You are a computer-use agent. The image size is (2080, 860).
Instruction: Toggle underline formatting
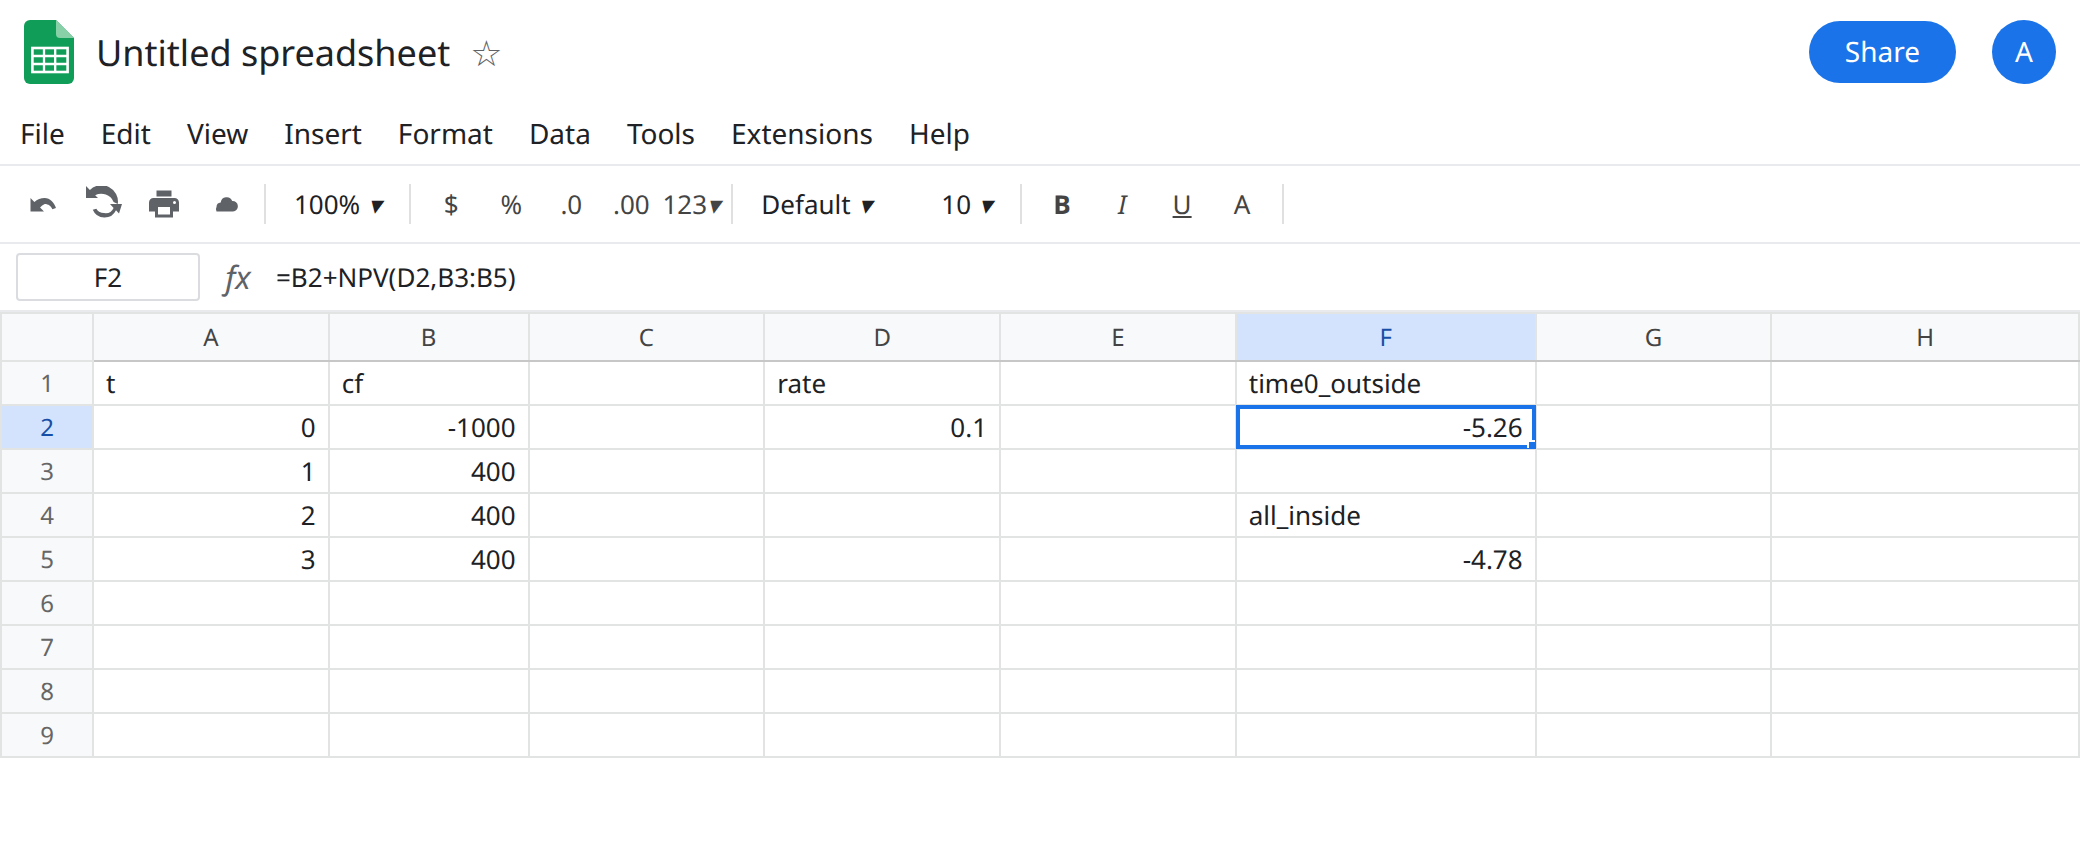[x=1182, y=206]
